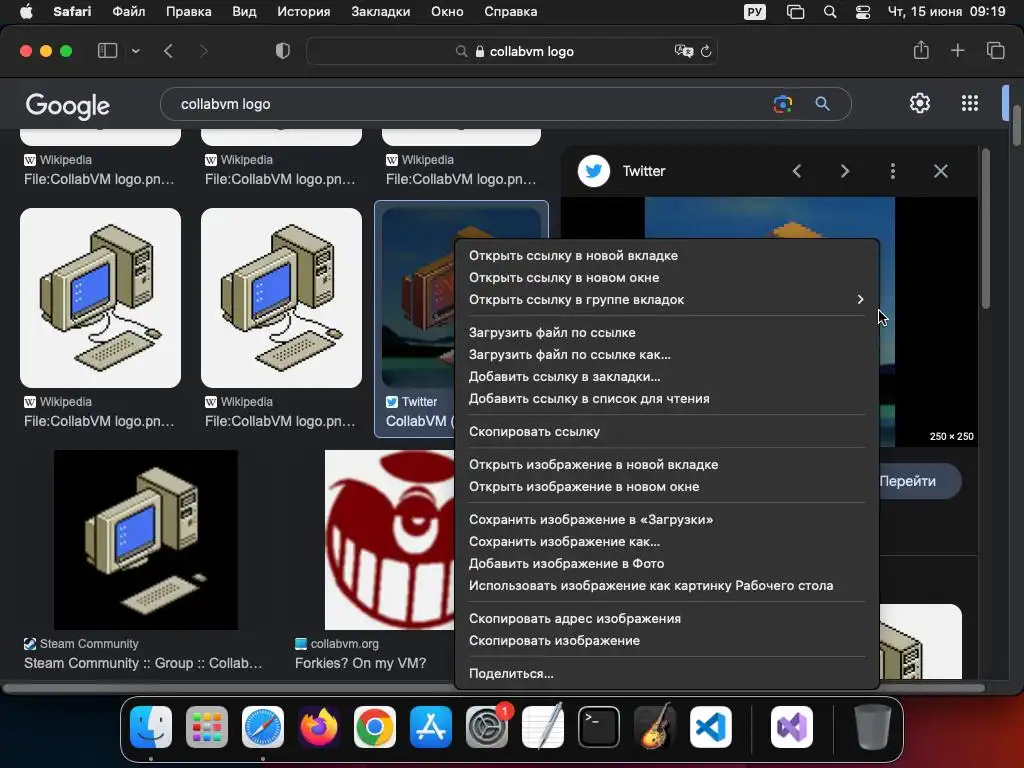Choose Открыть изображение в новой вкладке

[667, 464]
